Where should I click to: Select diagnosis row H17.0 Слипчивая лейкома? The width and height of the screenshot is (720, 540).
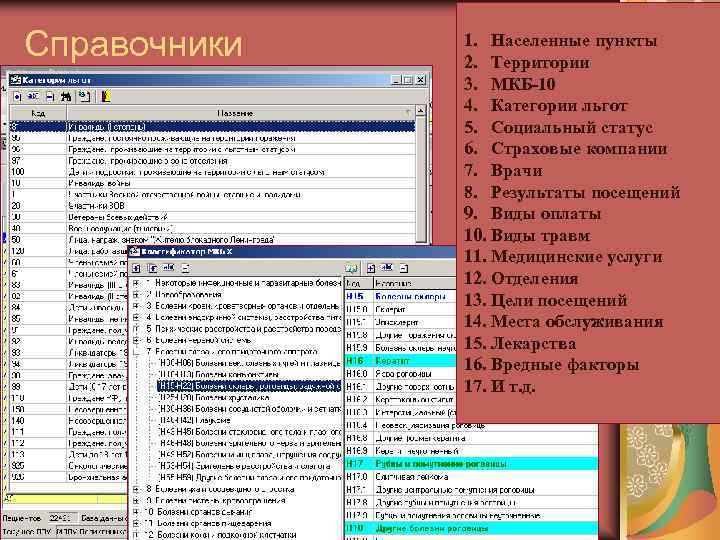[471, 477]
